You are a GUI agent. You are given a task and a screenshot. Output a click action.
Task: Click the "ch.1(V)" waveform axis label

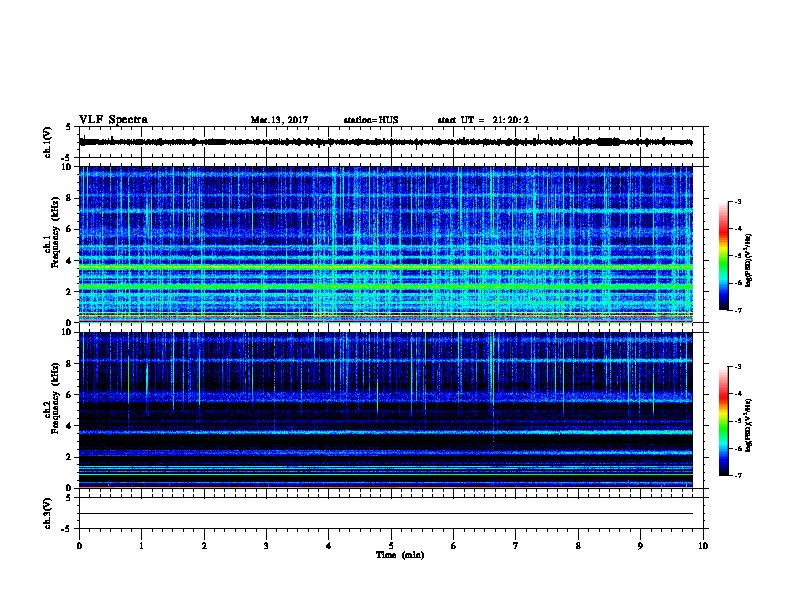(47, 142)
